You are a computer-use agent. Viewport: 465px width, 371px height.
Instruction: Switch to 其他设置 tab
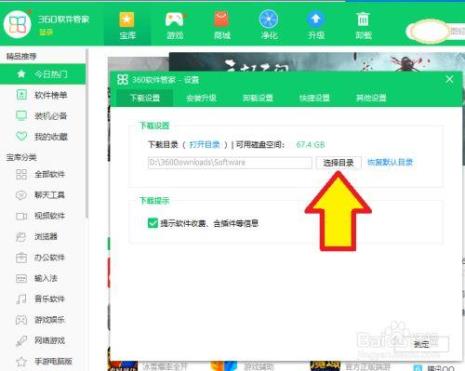(x=371, y=98)
